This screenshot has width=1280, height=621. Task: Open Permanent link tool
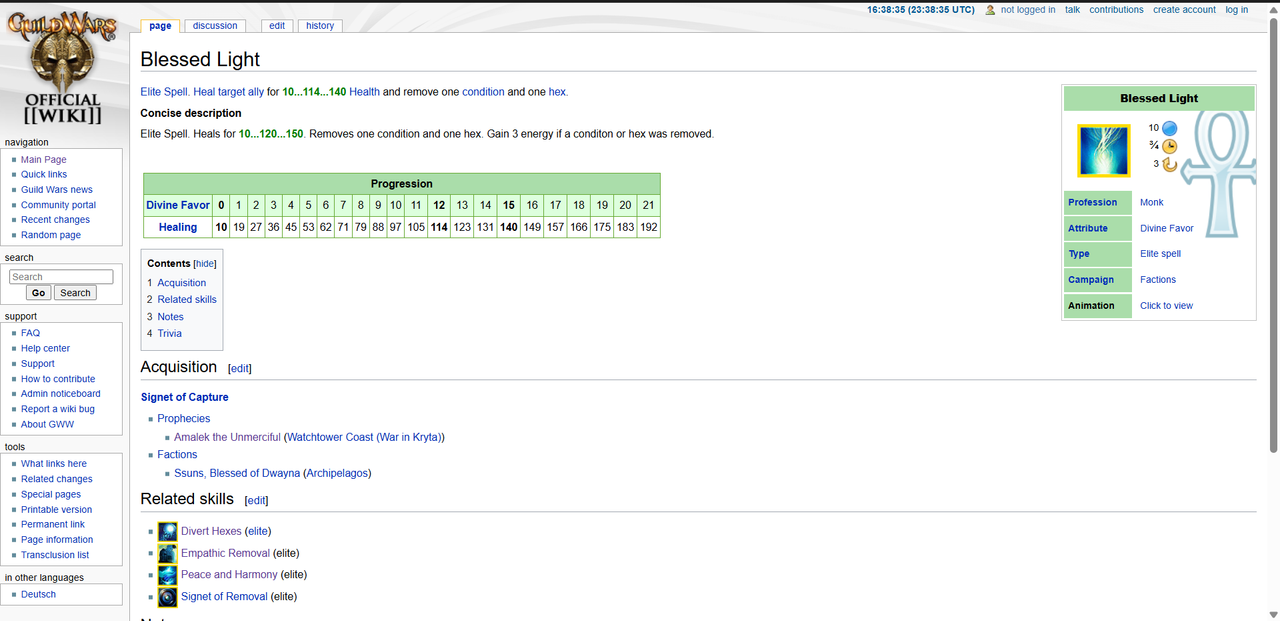pyautogui.click(x=53, y=524)
